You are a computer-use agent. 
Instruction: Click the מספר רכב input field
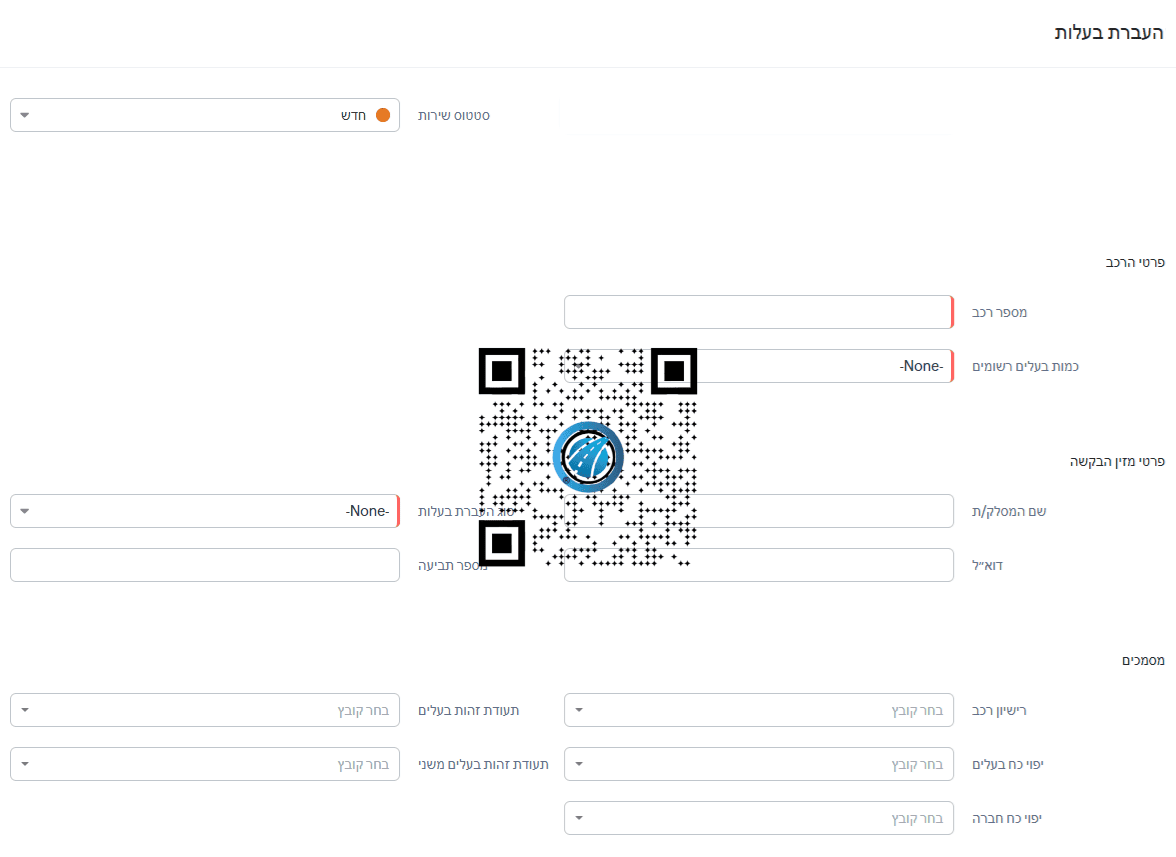click(758, 312)
